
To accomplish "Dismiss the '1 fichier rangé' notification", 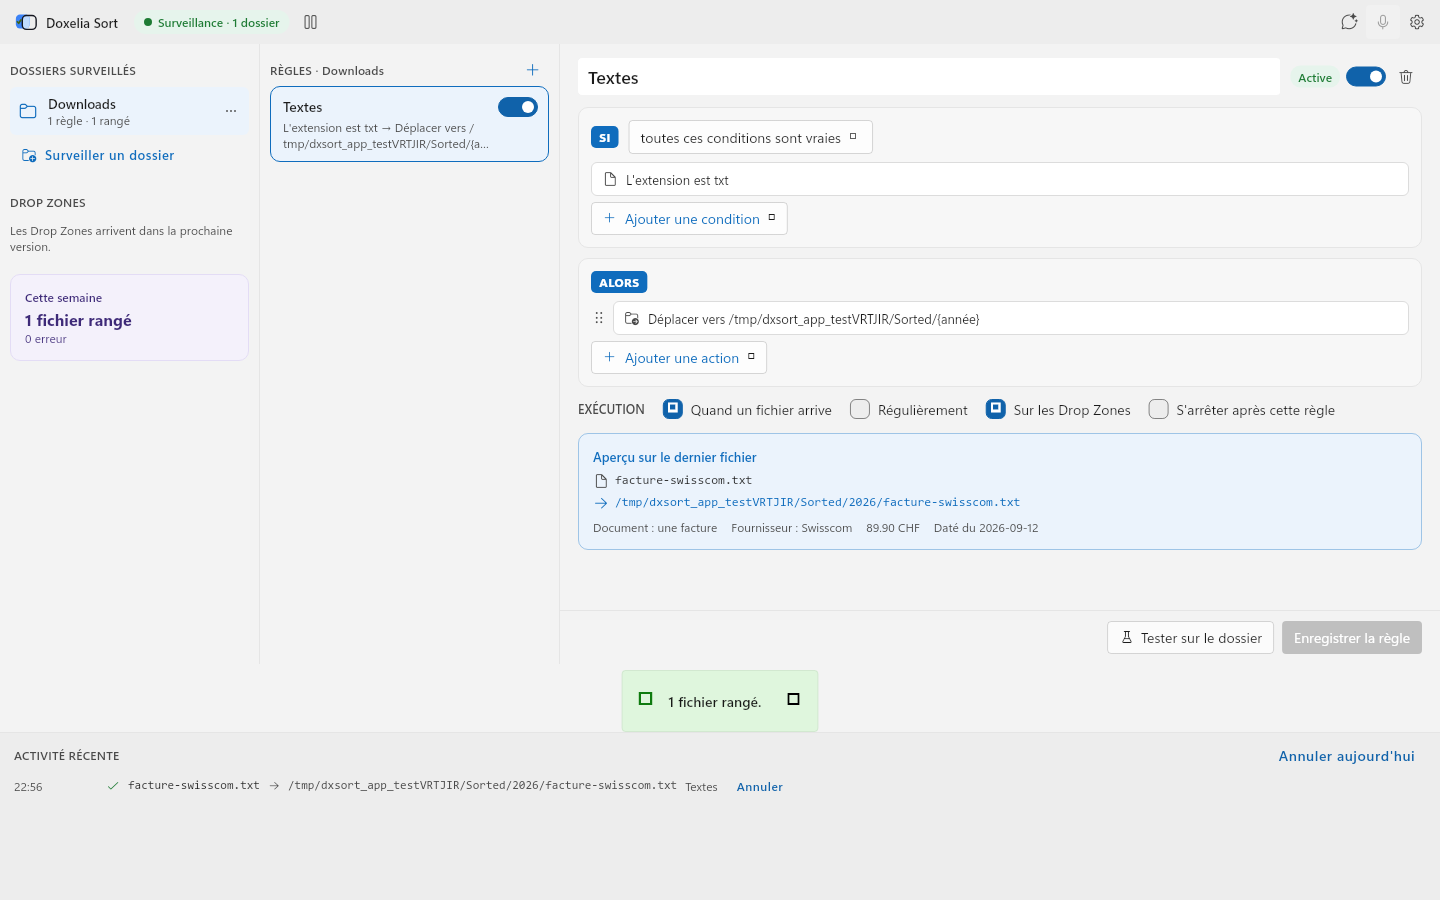I will (793, 699).
